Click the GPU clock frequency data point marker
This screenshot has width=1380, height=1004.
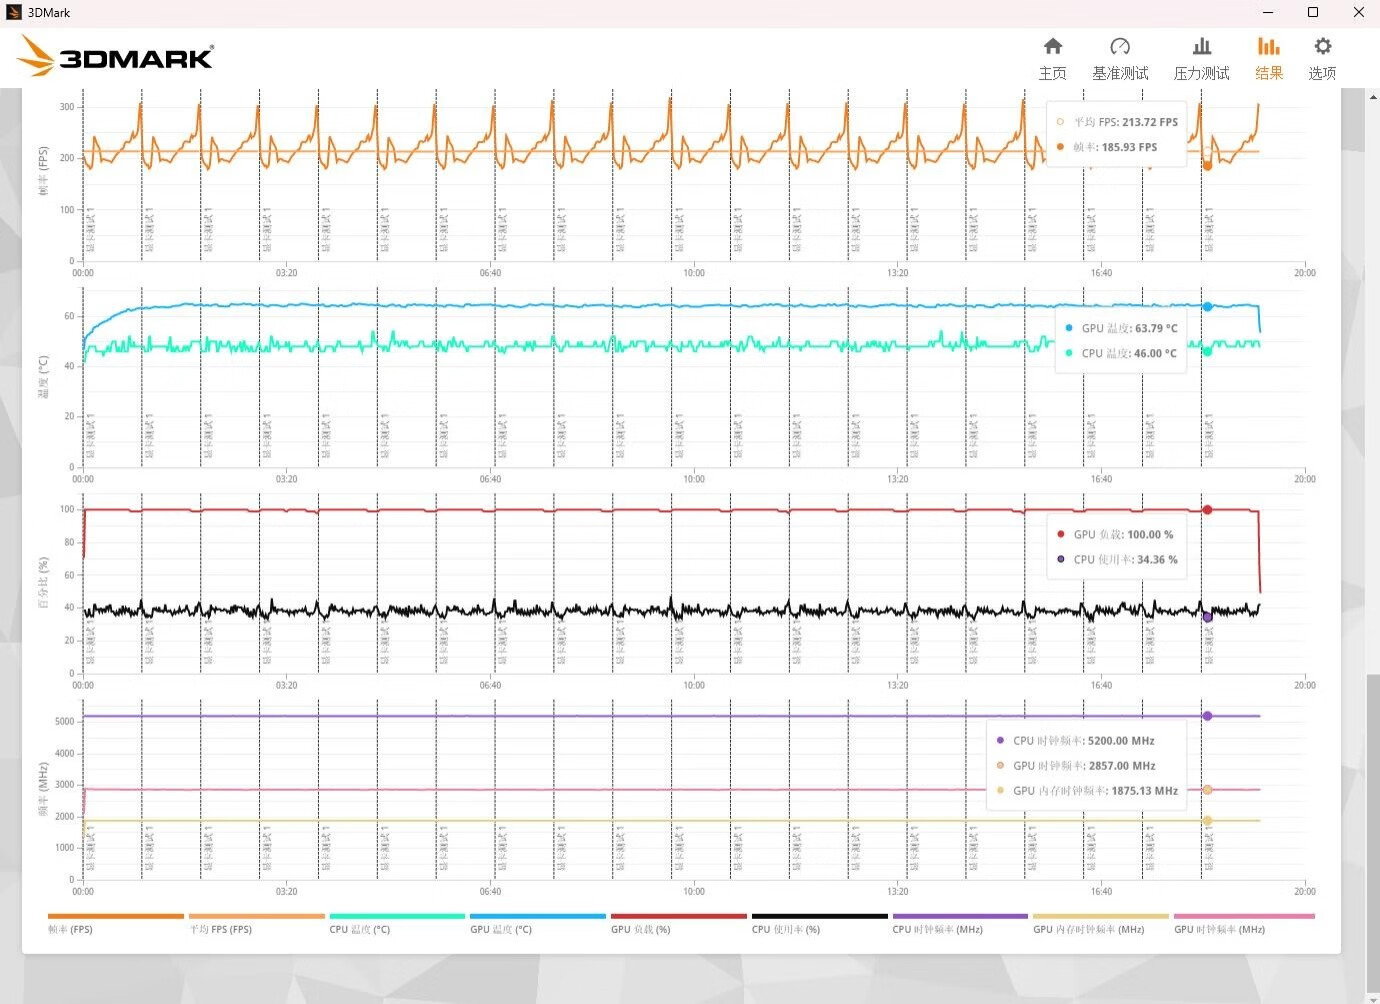pos(1207,790)
